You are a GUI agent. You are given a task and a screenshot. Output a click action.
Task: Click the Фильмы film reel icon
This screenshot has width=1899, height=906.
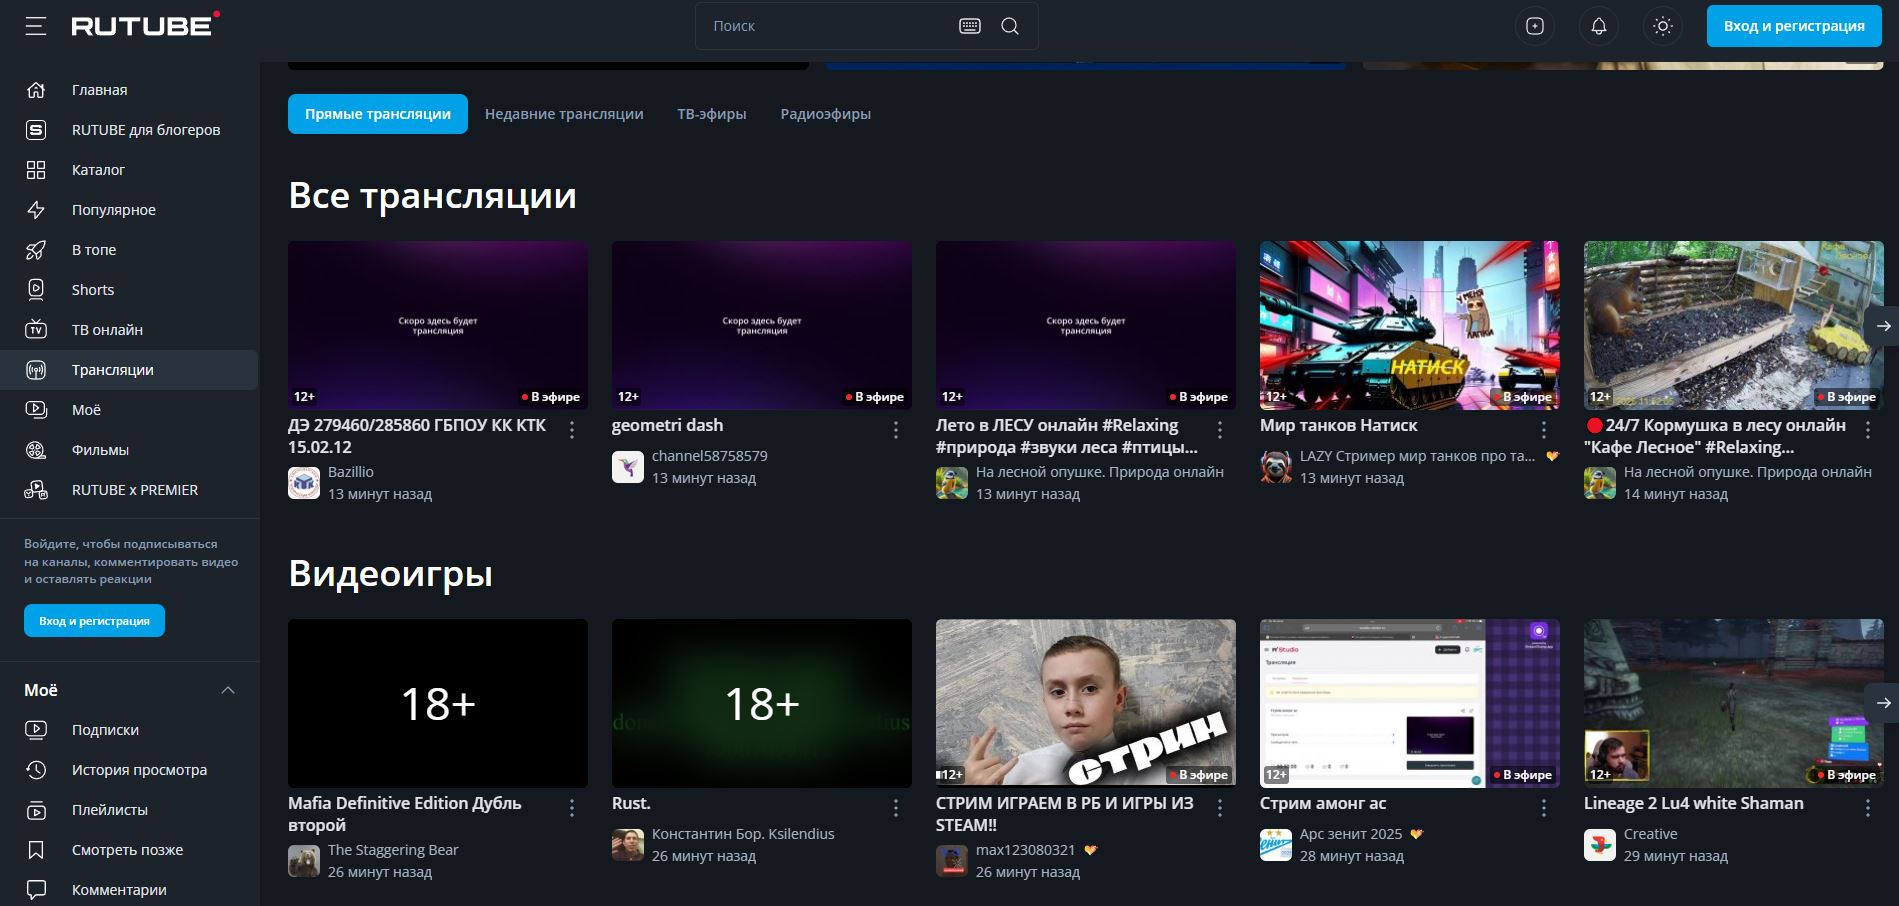pos(36,450)
